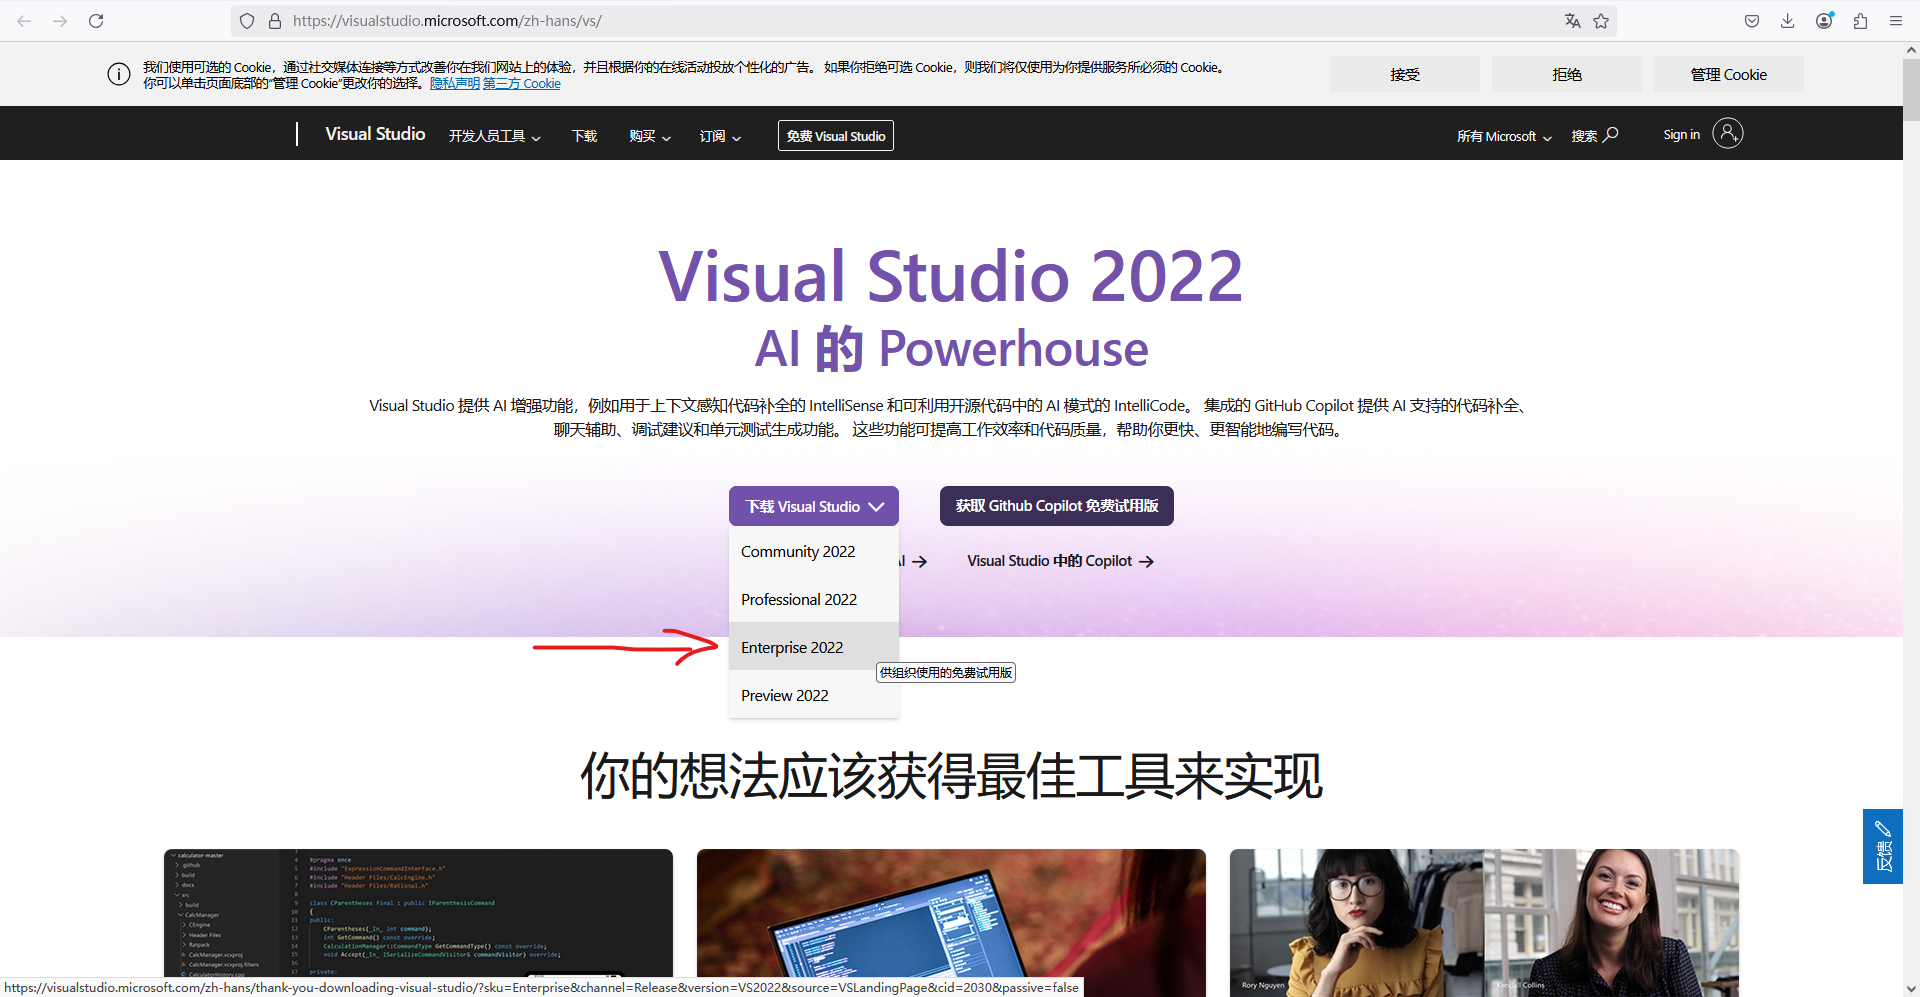Bookmark this page with the star icon

[x=1601, y=21]
